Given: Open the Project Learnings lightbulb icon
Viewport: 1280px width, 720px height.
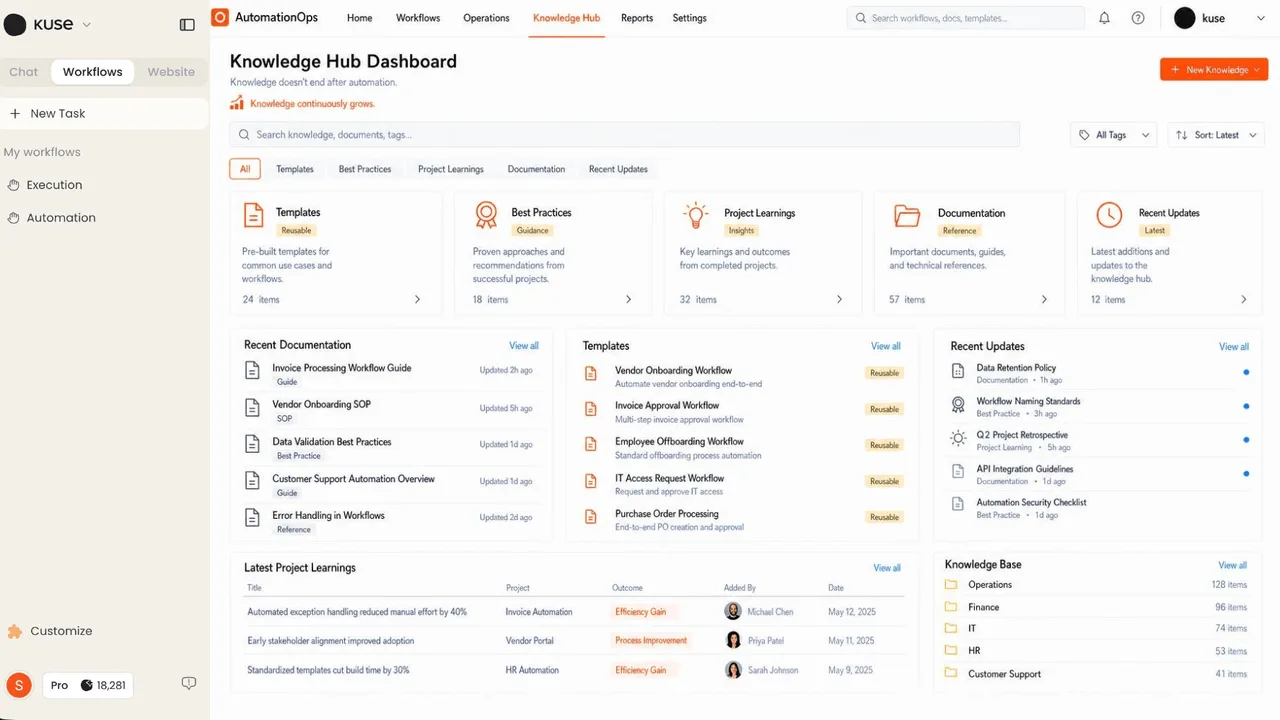Looking at the screenshot, I should pos(695,215).
